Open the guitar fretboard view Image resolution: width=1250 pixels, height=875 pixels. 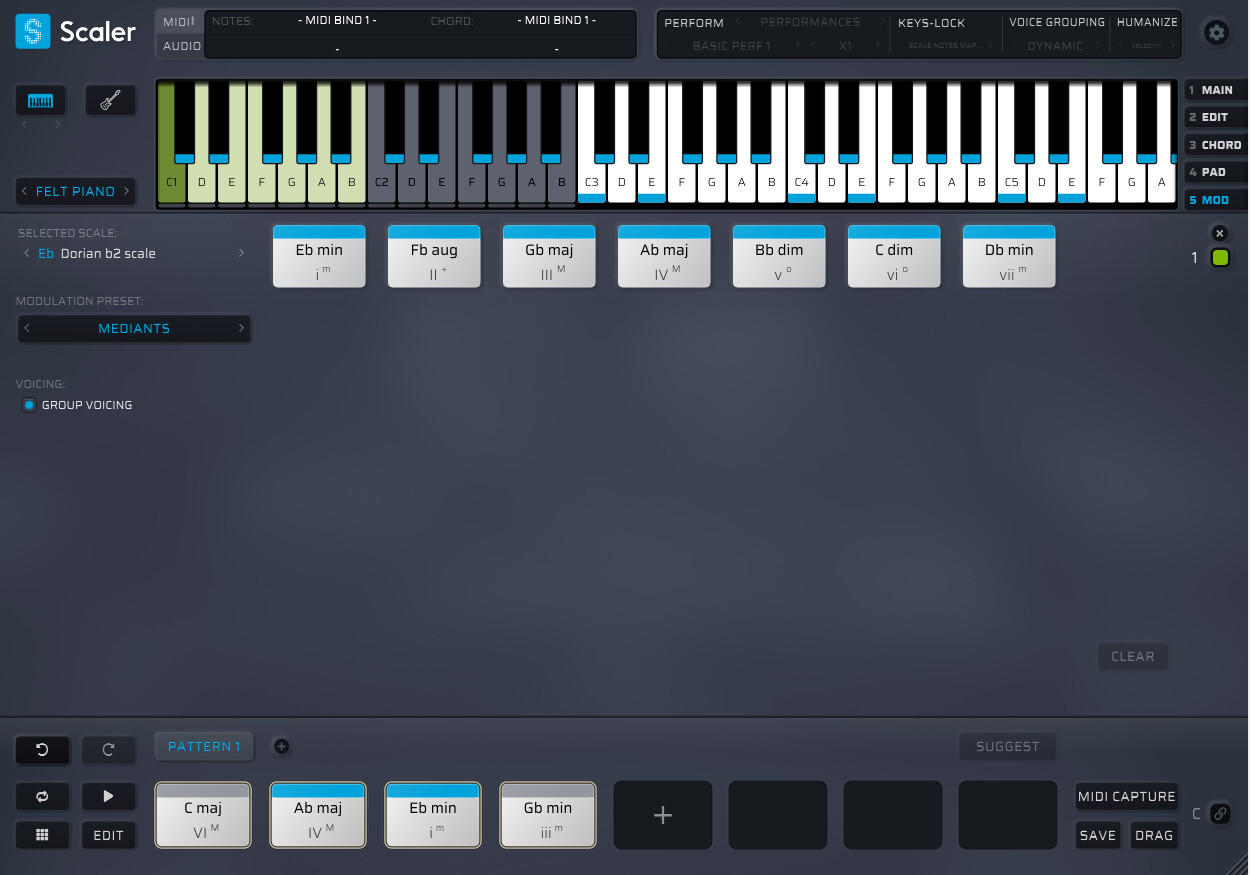pos(110,100)
